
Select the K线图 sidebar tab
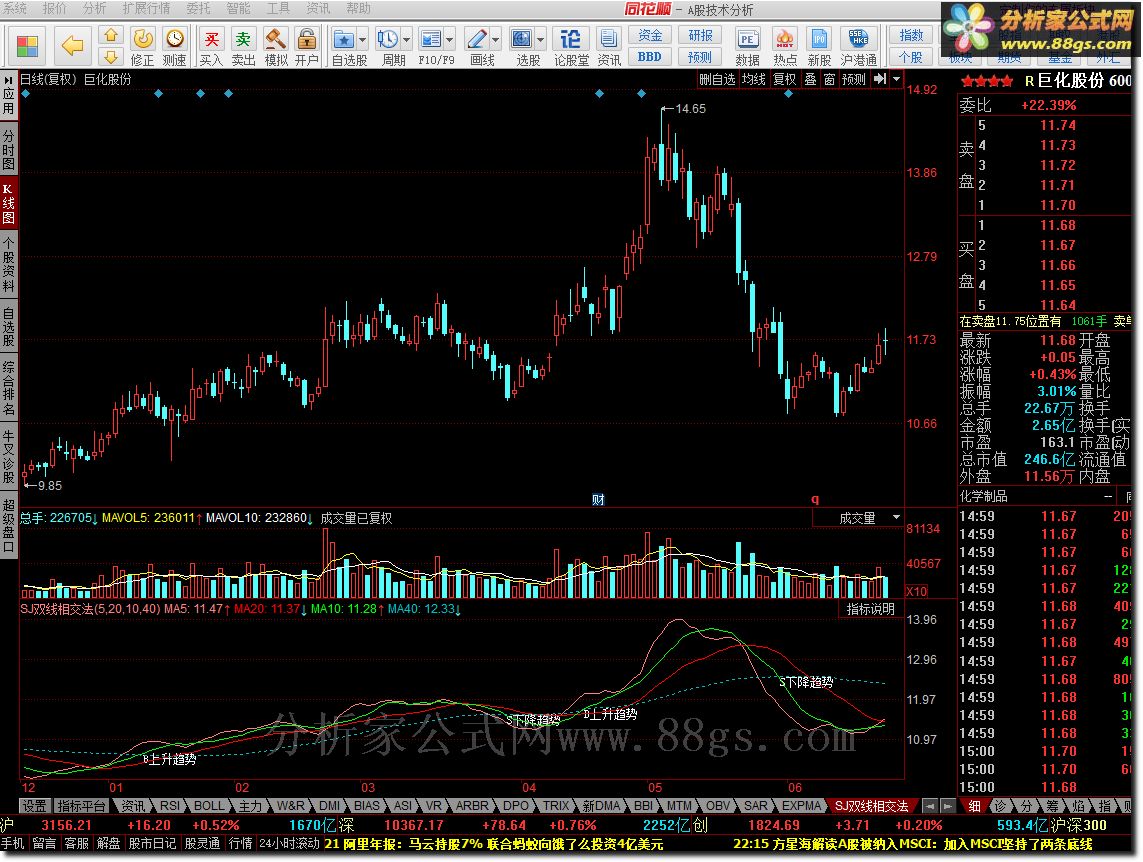[x=9, y=204]
